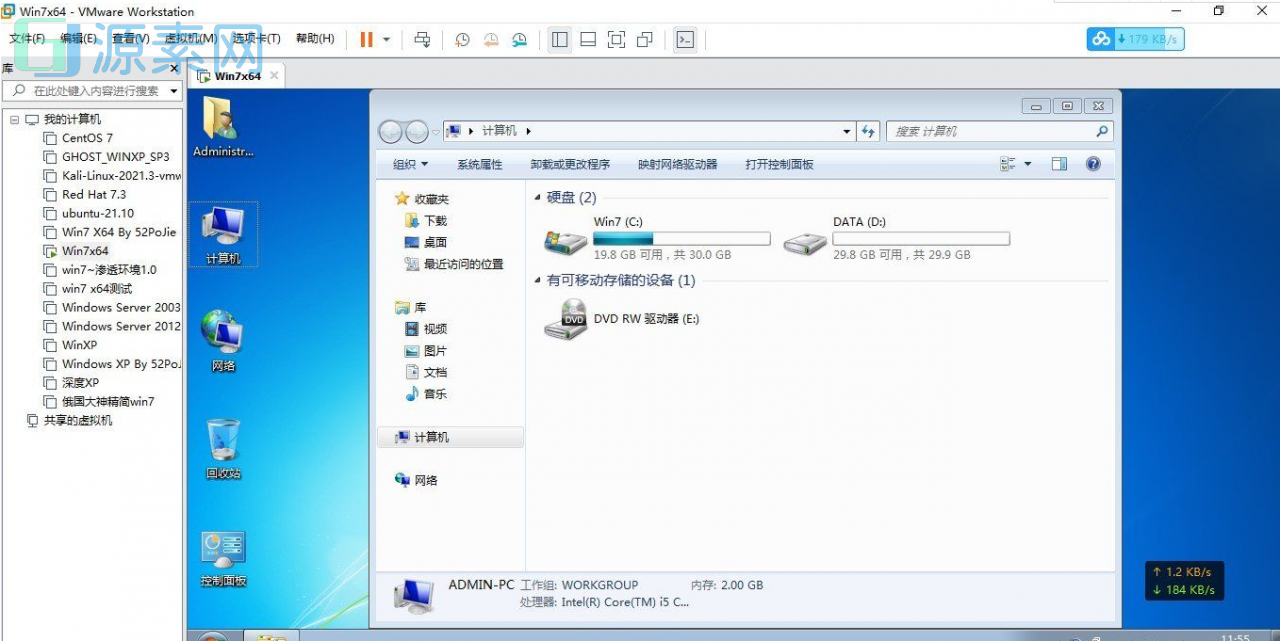Toggle the VMware library panel
Screen dimensions: 1280x641
559,40
